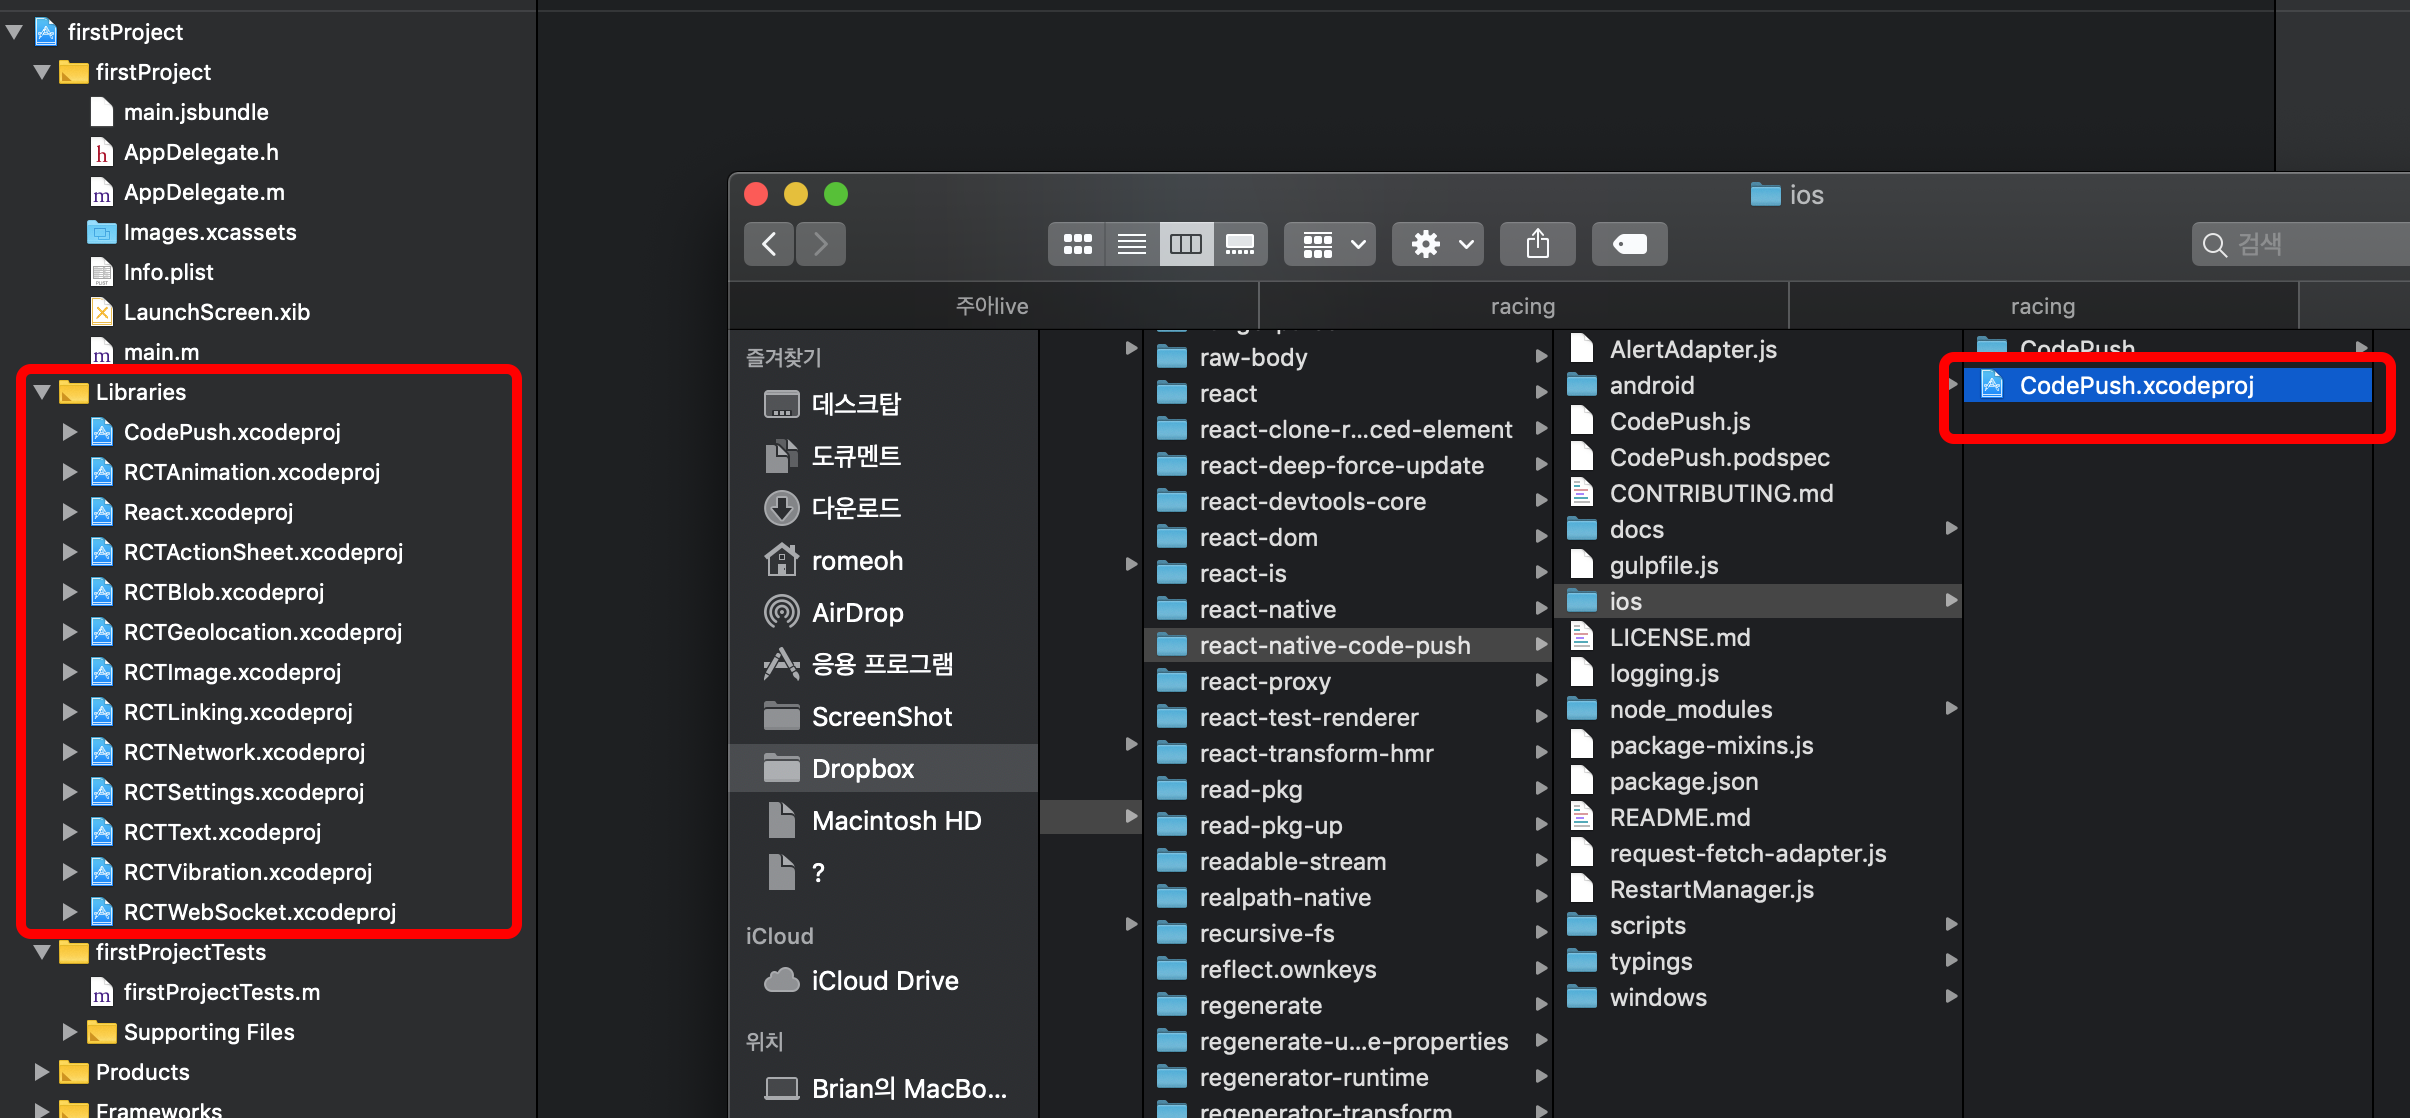Expand Supporting Files group

69,1032
